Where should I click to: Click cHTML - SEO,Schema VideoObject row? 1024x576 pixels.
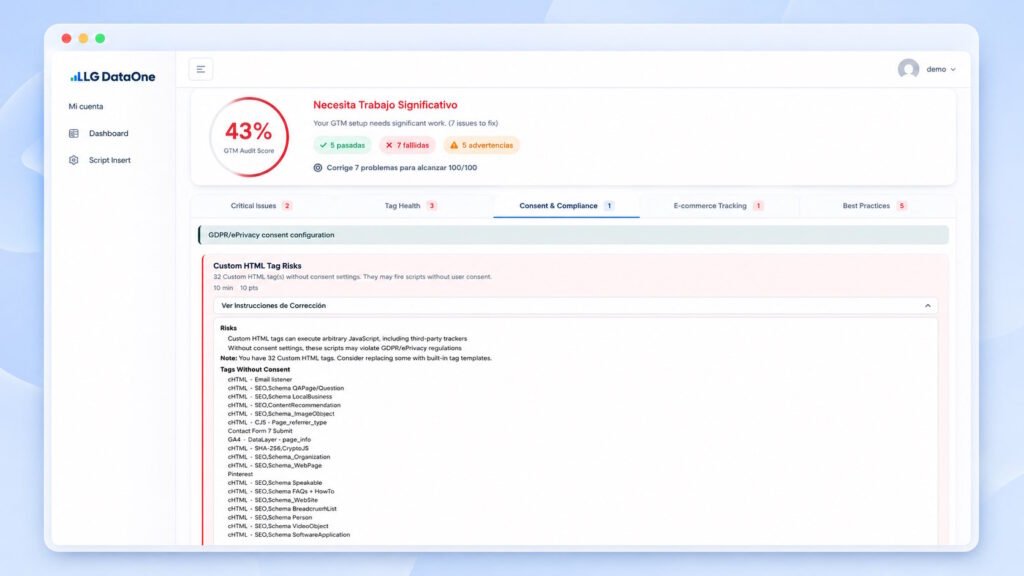click(278, 526)
